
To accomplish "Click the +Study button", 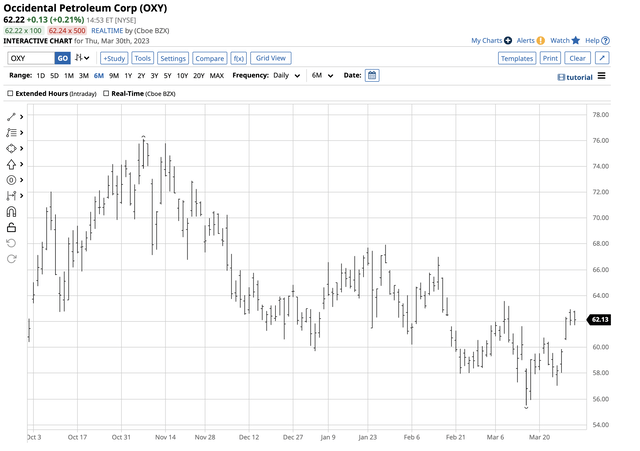I will (114, 58).
